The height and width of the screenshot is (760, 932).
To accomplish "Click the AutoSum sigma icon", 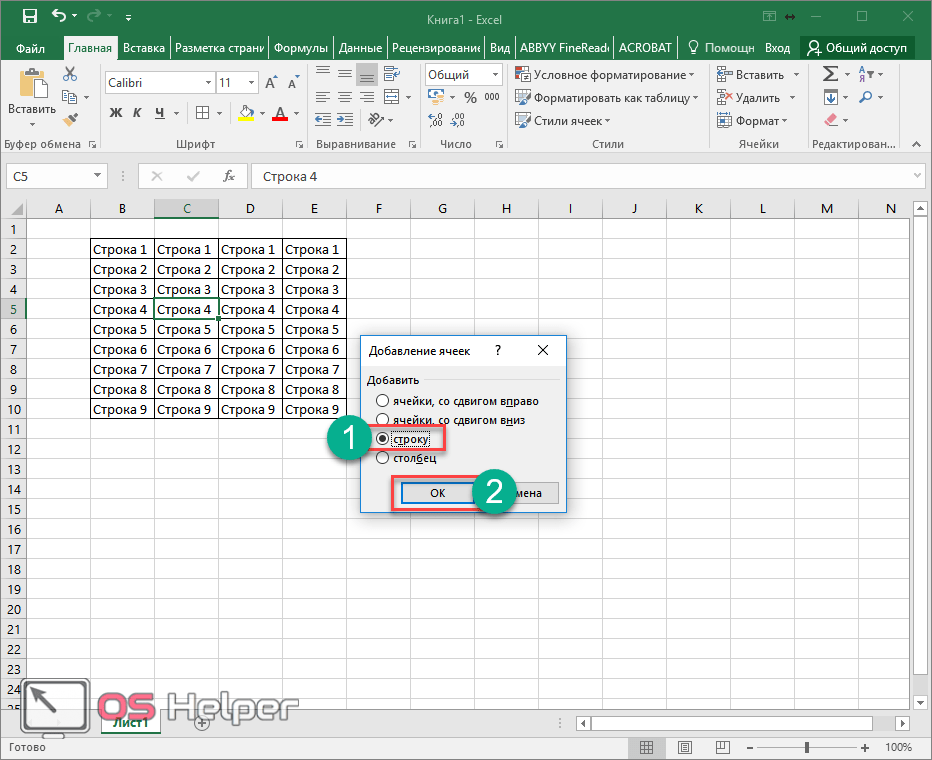I will (830, 74).
